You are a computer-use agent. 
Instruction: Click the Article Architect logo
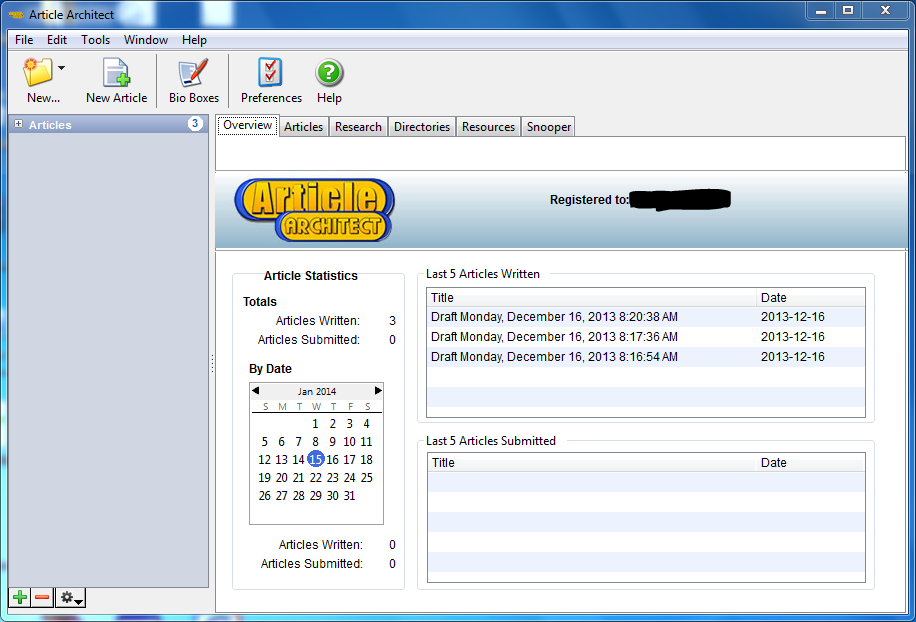(x=314, y=210)
